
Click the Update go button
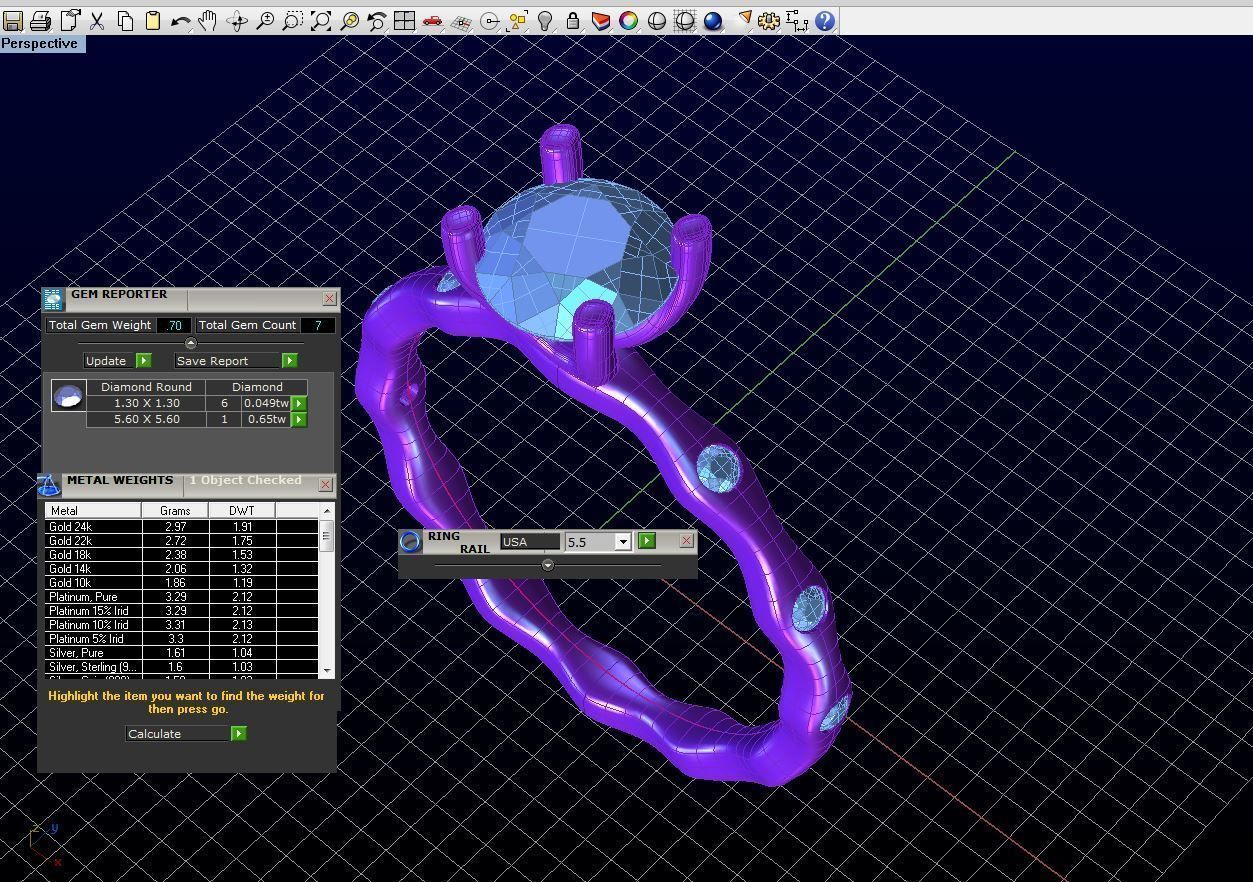143,361
